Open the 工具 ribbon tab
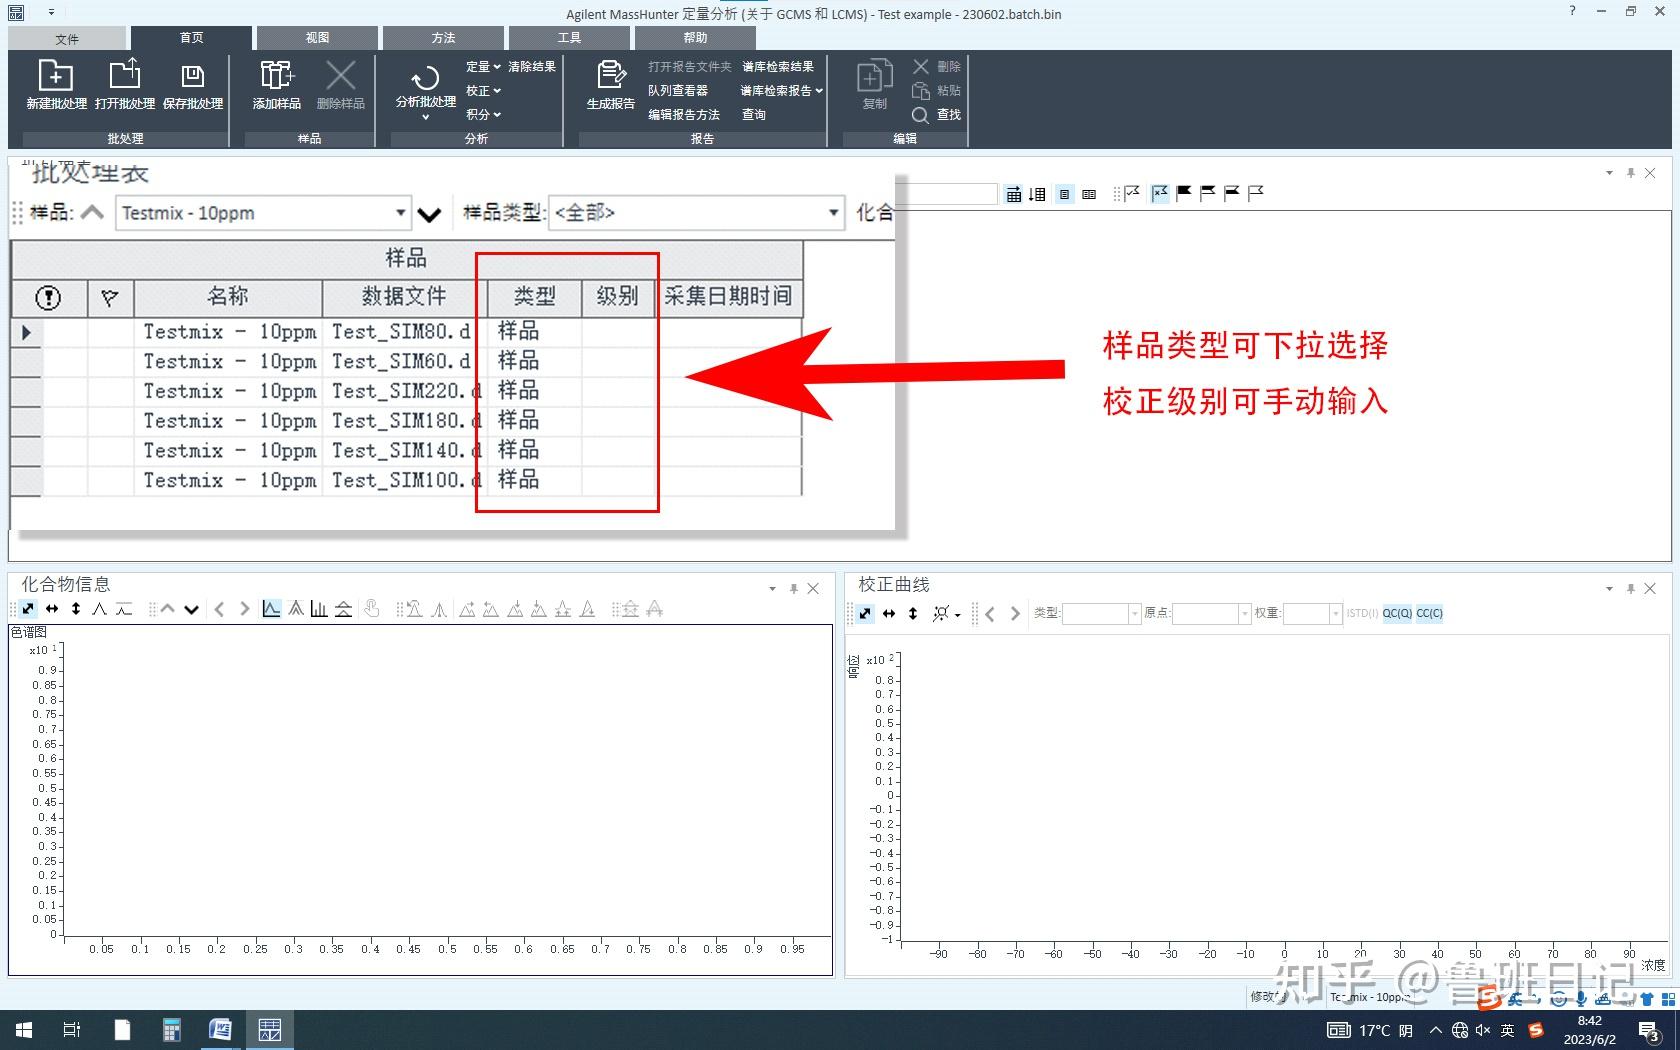 [x=569, y=37]
